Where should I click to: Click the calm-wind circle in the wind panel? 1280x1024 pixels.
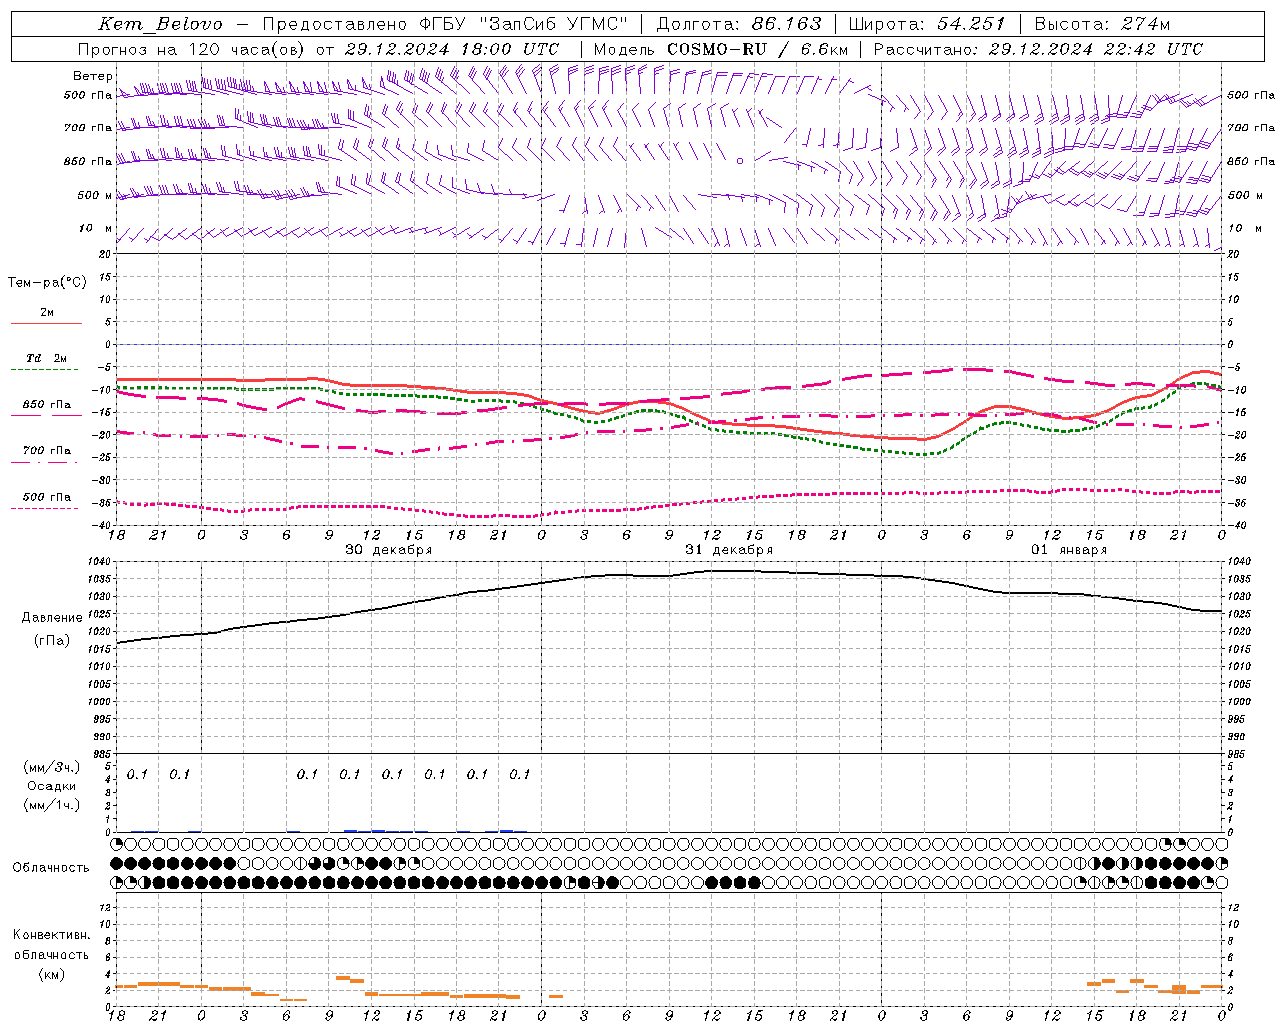740,160
